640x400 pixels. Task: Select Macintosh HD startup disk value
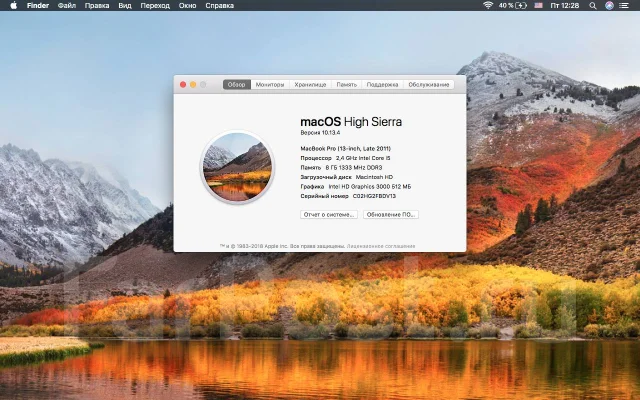pos(374,177)
